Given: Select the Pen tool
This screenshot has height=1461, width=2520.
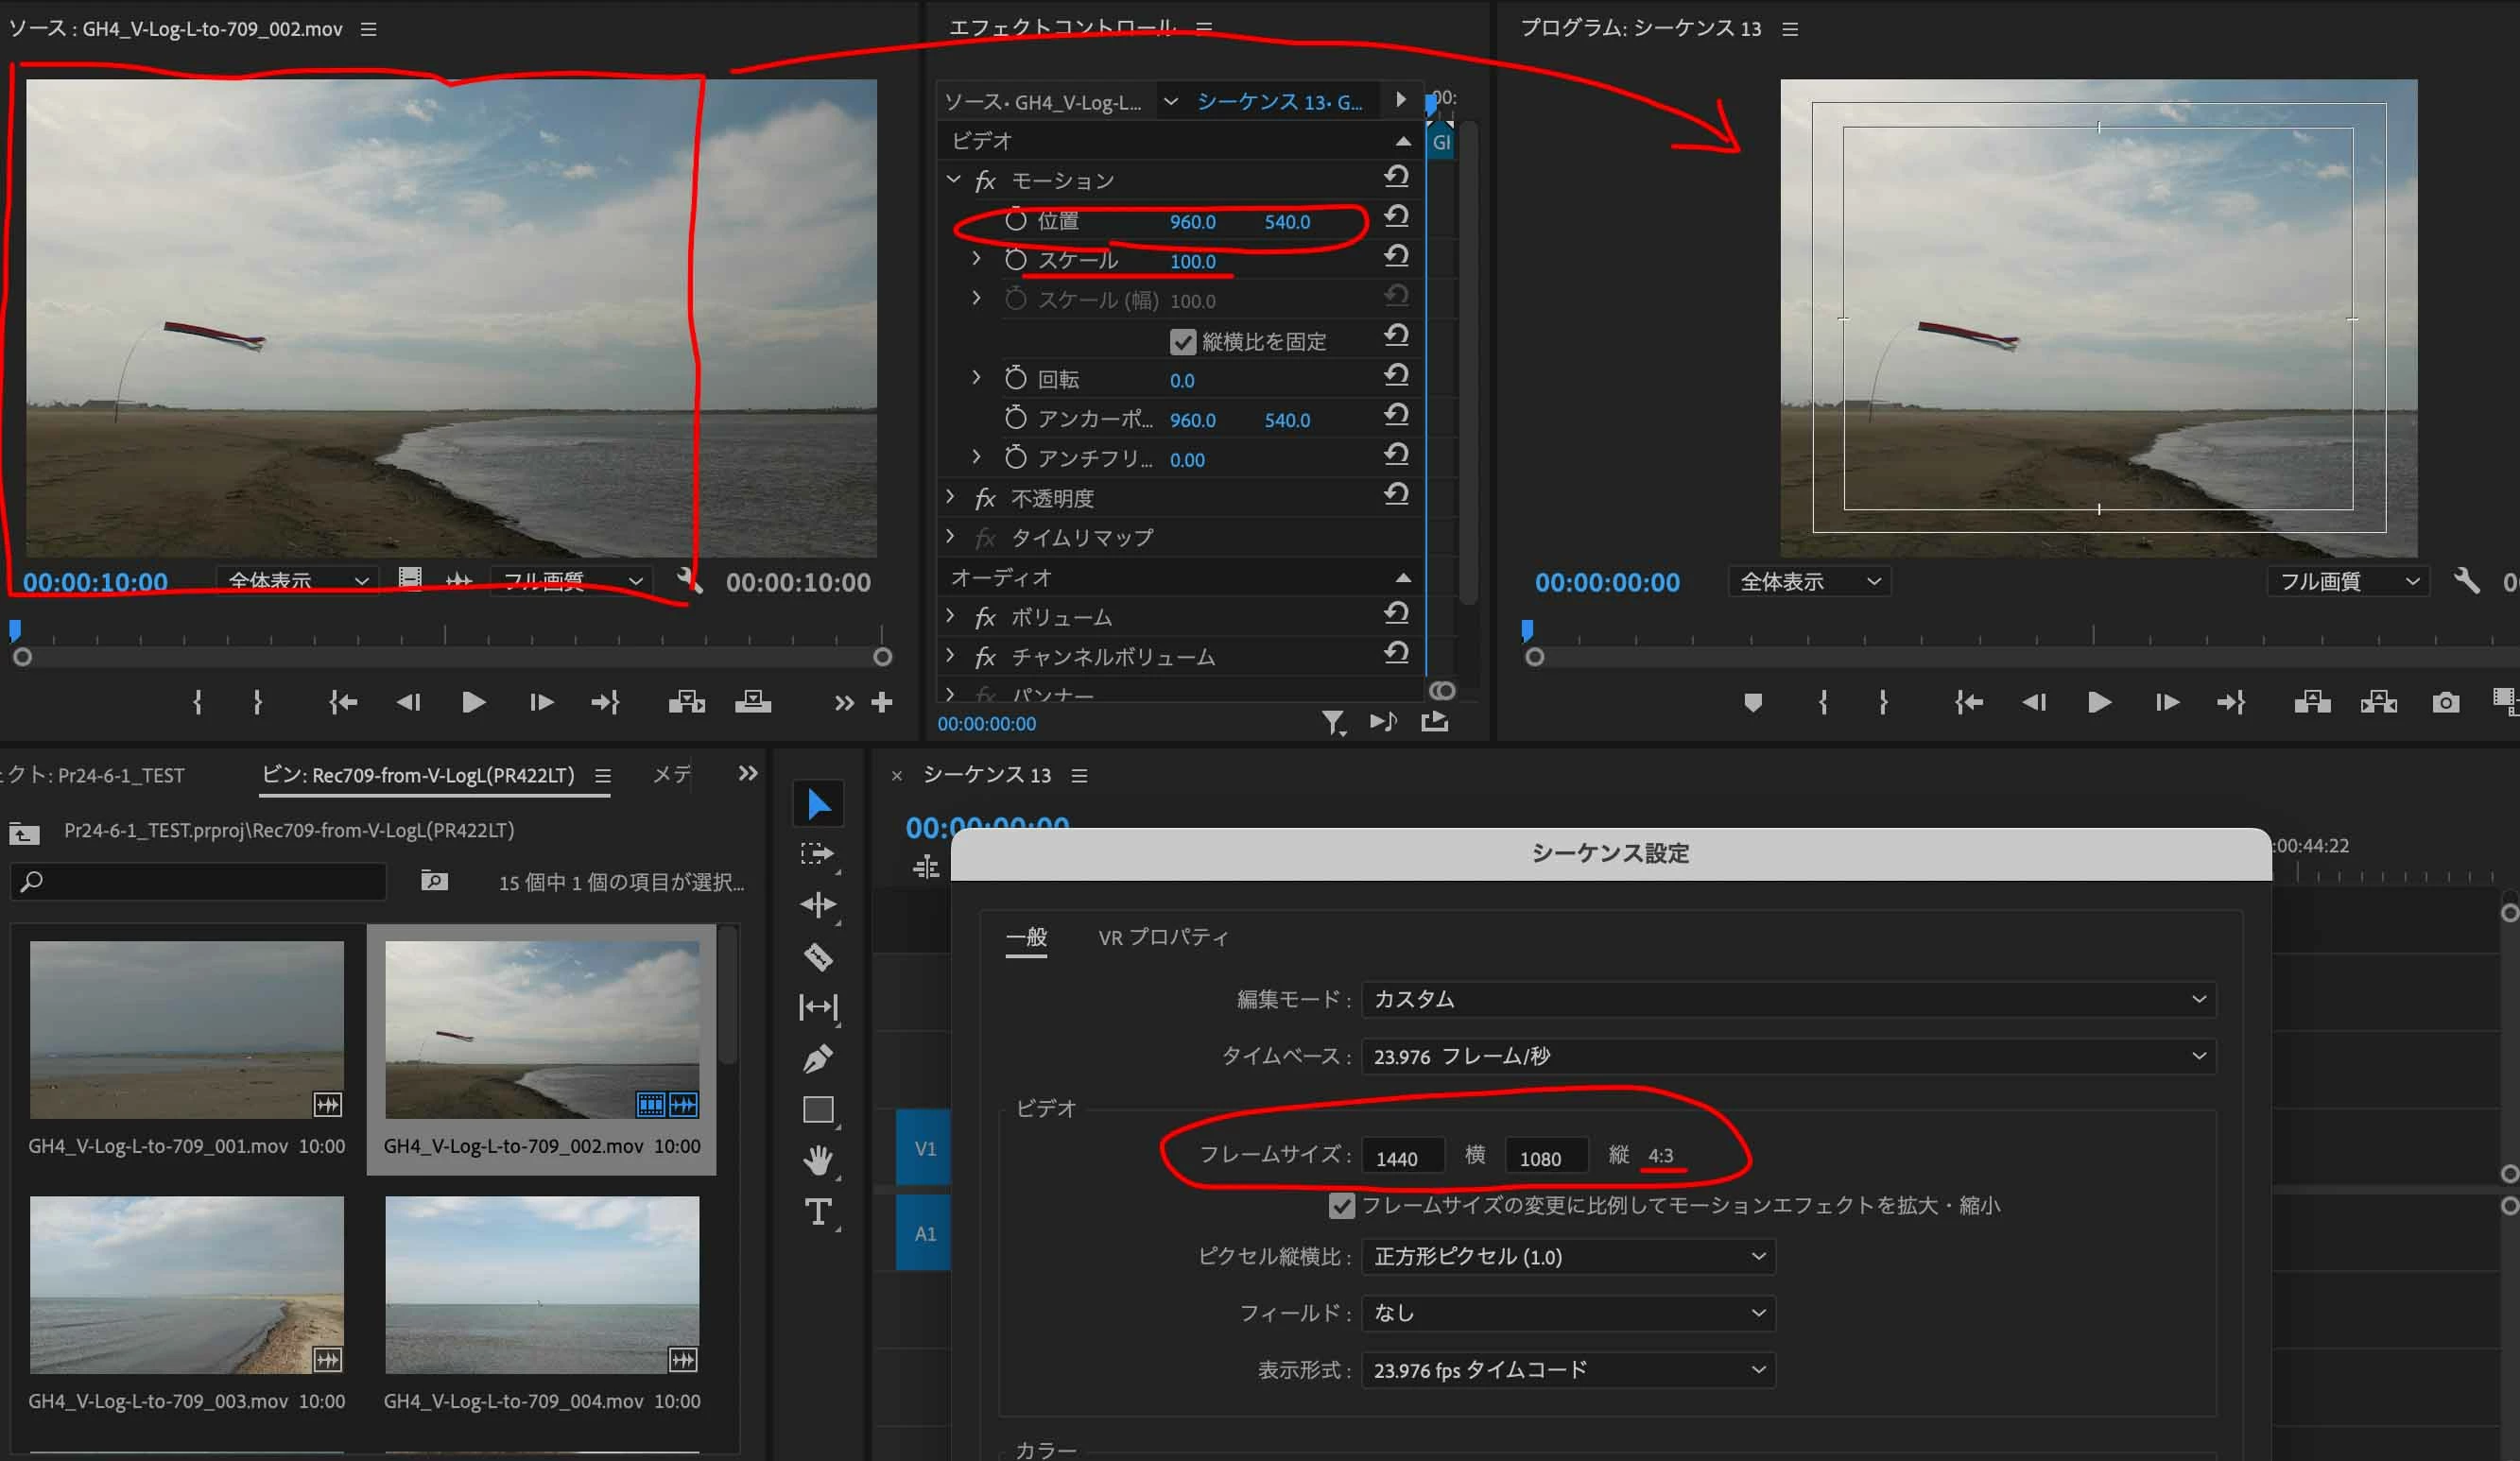Looking at the screenshot, I should coord(818,1058).
